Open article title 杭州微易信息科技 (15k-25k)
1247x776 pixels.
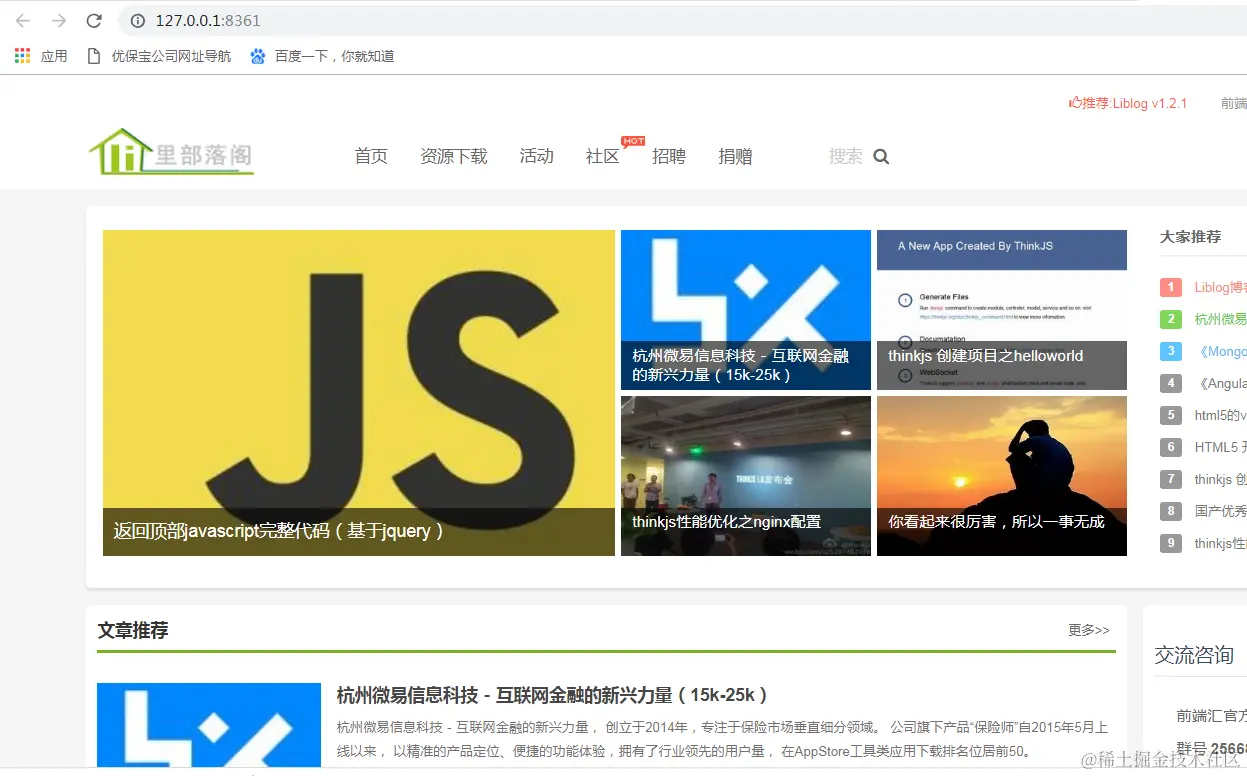[552, 695]
